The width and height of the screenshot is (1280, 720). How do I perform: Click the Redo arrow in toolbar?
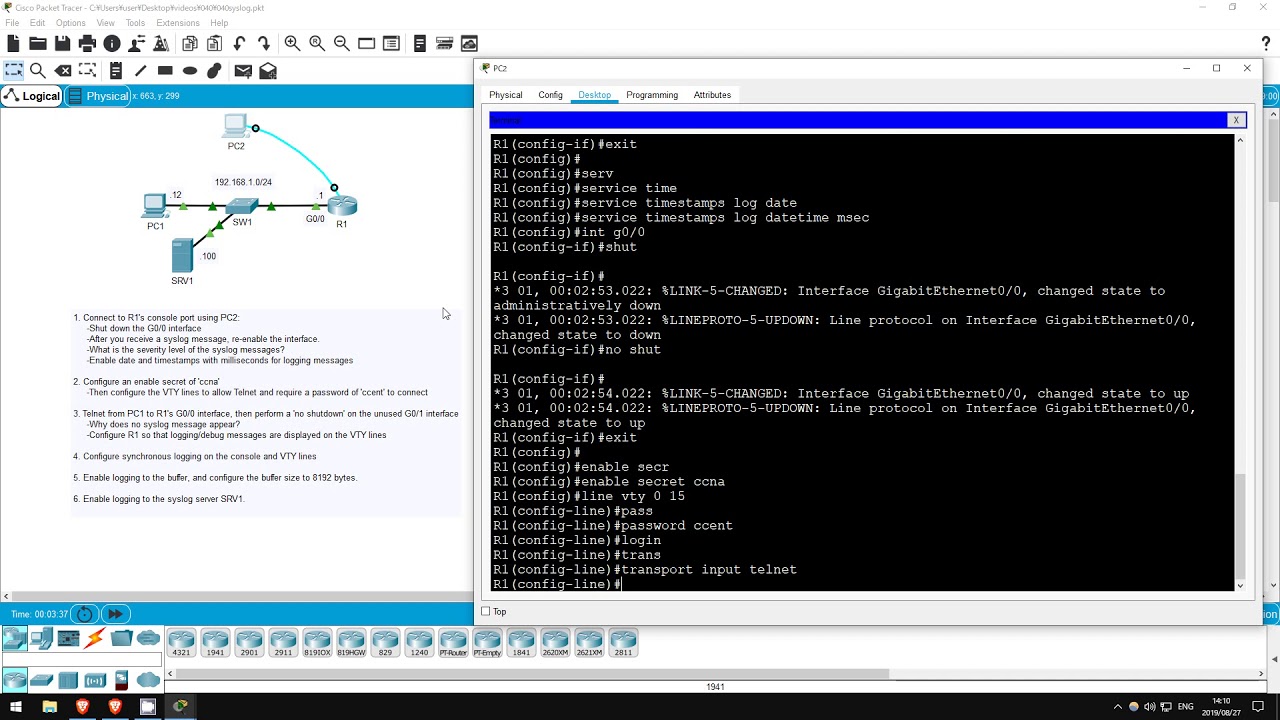(x=264, y=43)
